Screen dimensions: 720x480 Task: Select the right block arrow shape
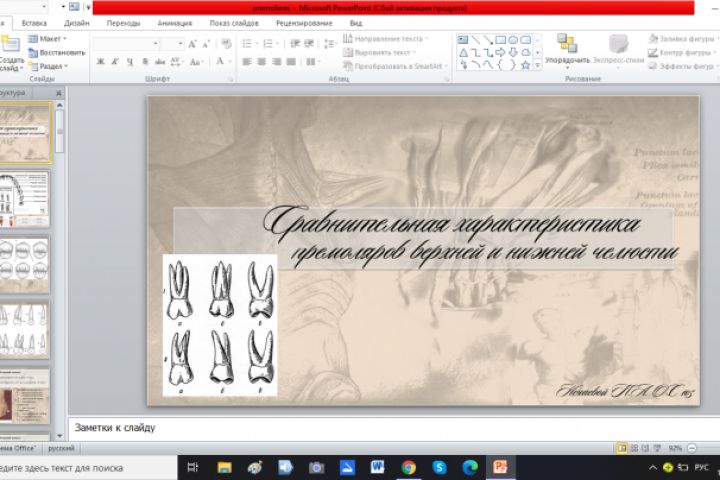(501, 52)
